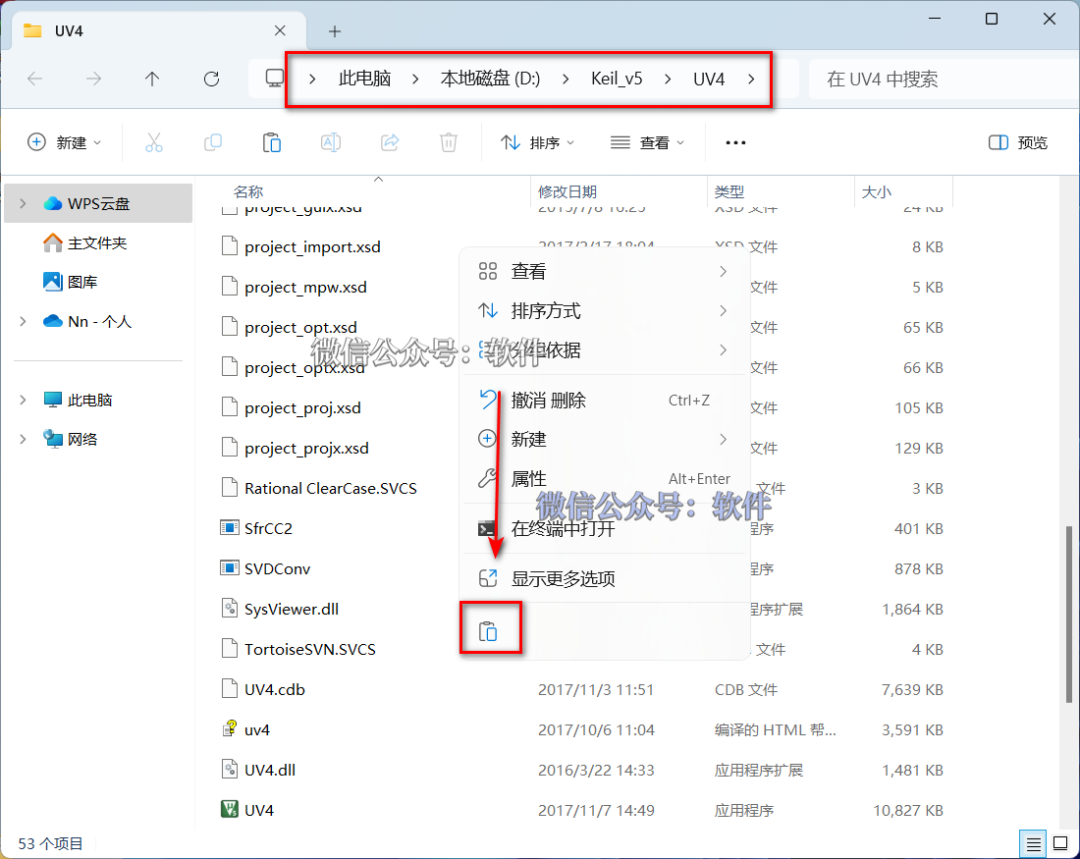This screenshot has height=859, width=1080.
Task: Rename the file using the toolbar rename icon
Action: 331,142
